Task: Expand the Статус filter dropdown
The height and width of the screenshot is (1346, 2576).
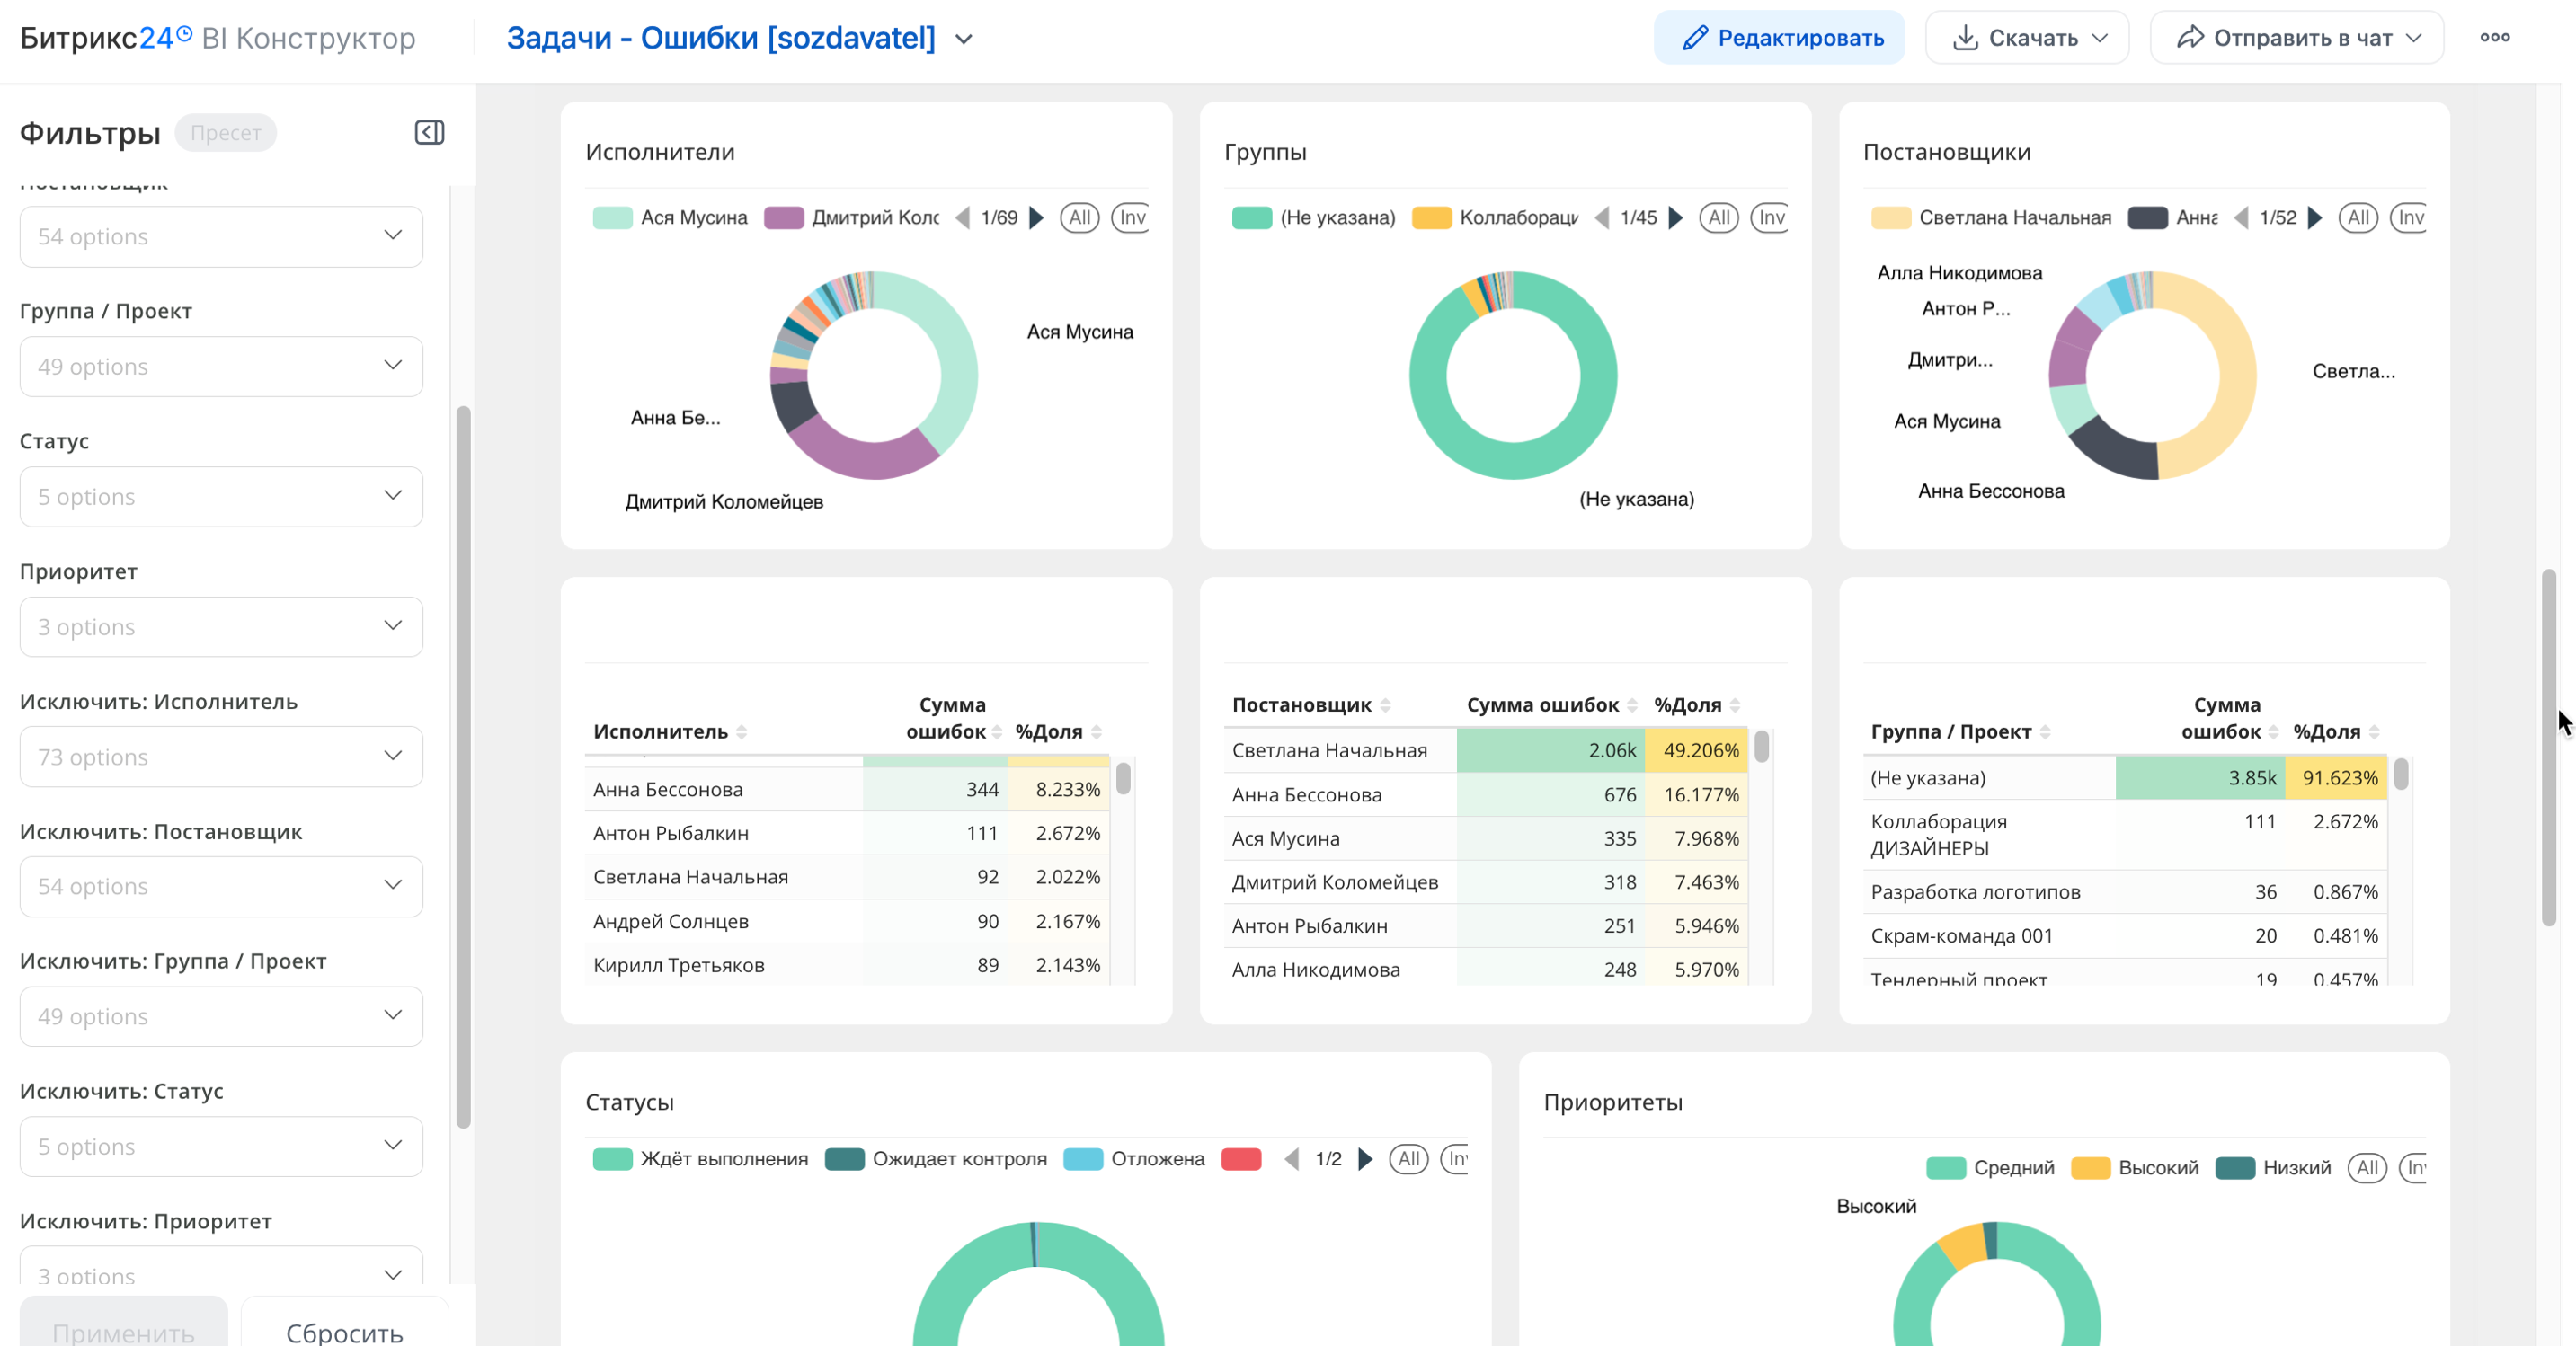Action: pyautogui.click(x=221, y=497)
